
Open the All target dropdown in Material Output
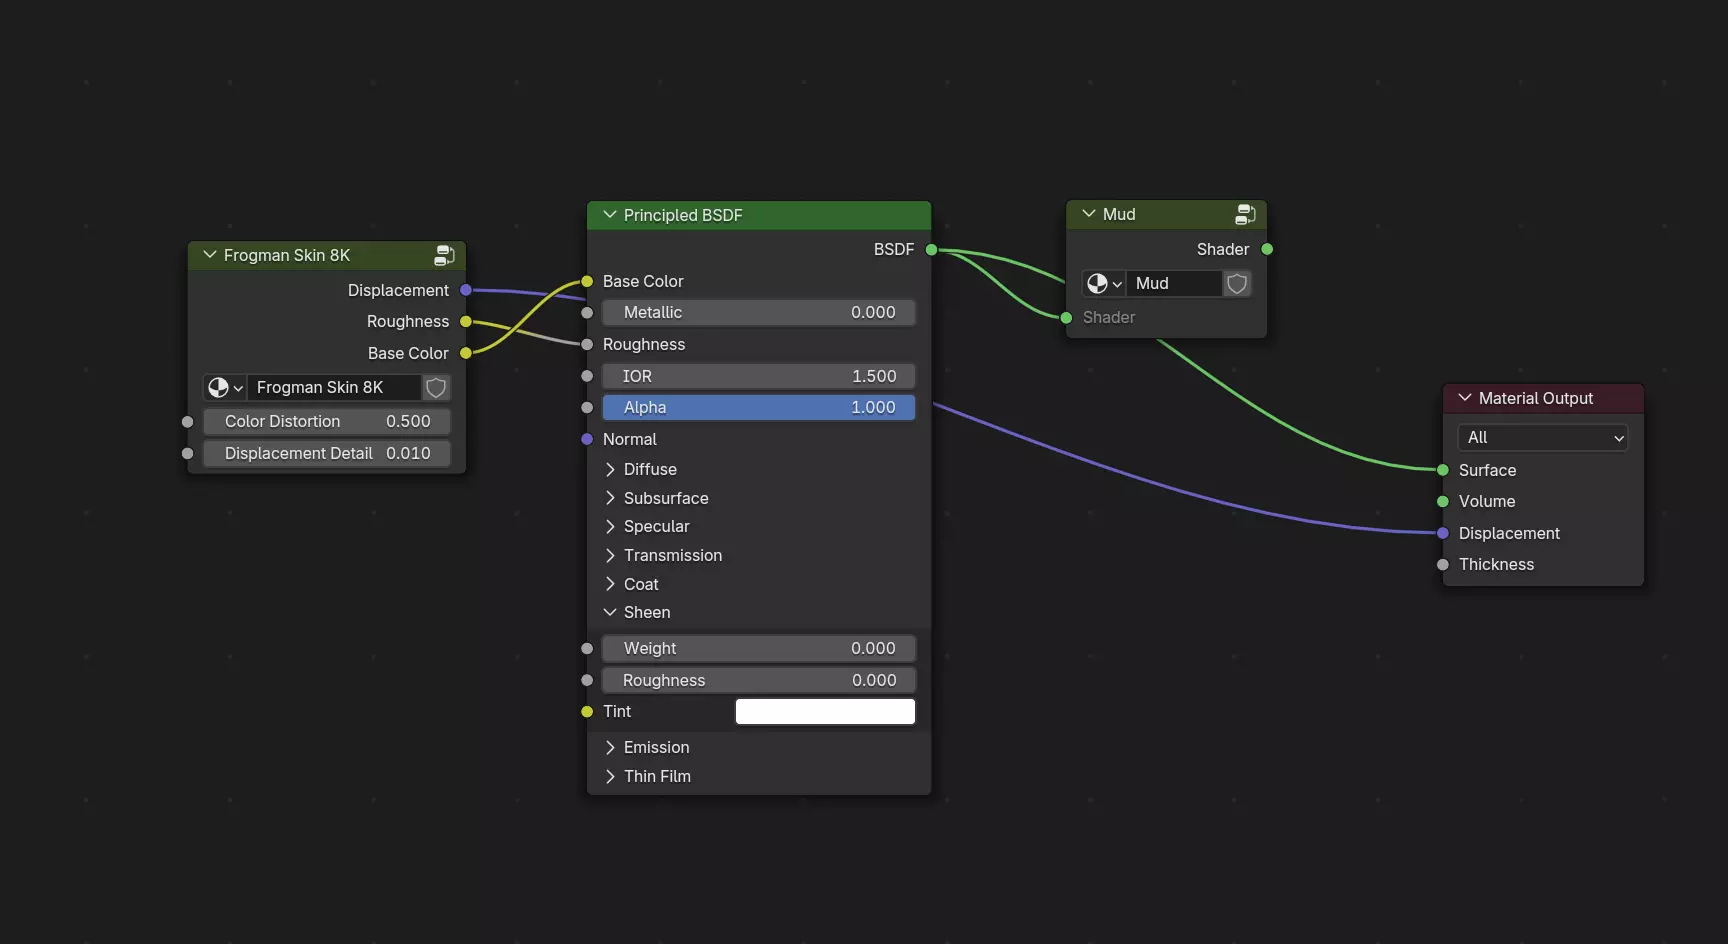(x=1543, y=438)
